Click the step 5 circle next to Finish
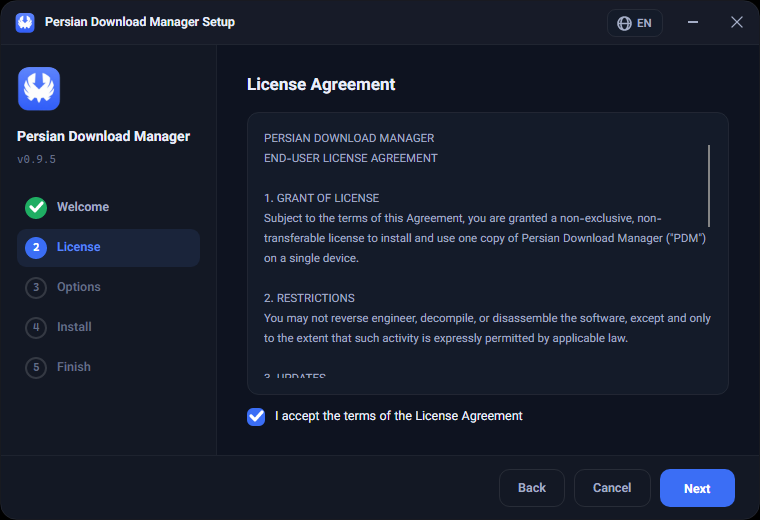760x520 pixels. coord(36,367)
